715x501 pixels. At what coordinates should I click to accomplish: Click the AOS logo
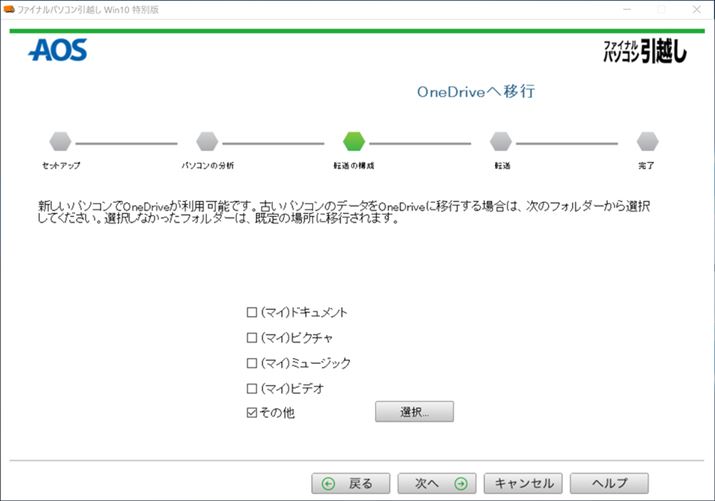tap(58, 50)
